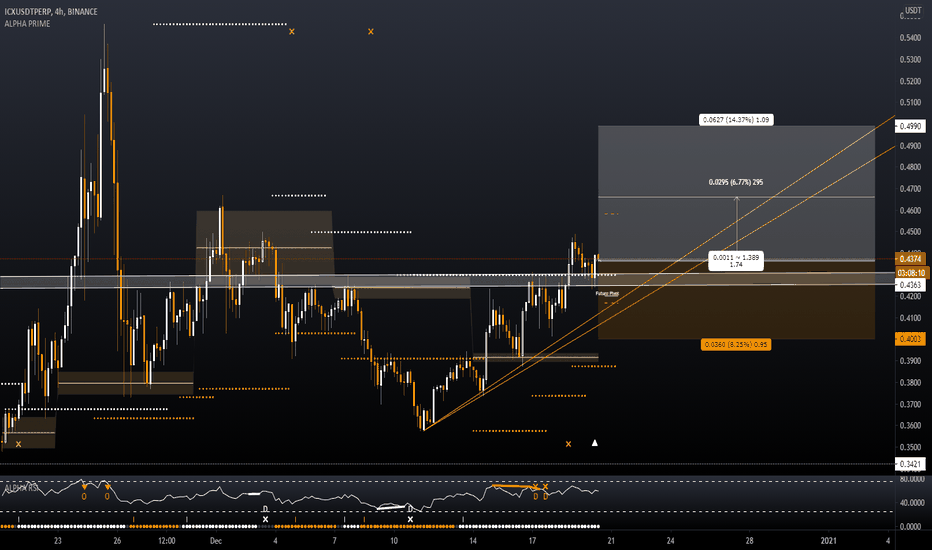The width and height of the screenshot is (932, 550).
Task: Click the 0.5400 price scale value
Action: pyautogui.click(x=910, y=37)
